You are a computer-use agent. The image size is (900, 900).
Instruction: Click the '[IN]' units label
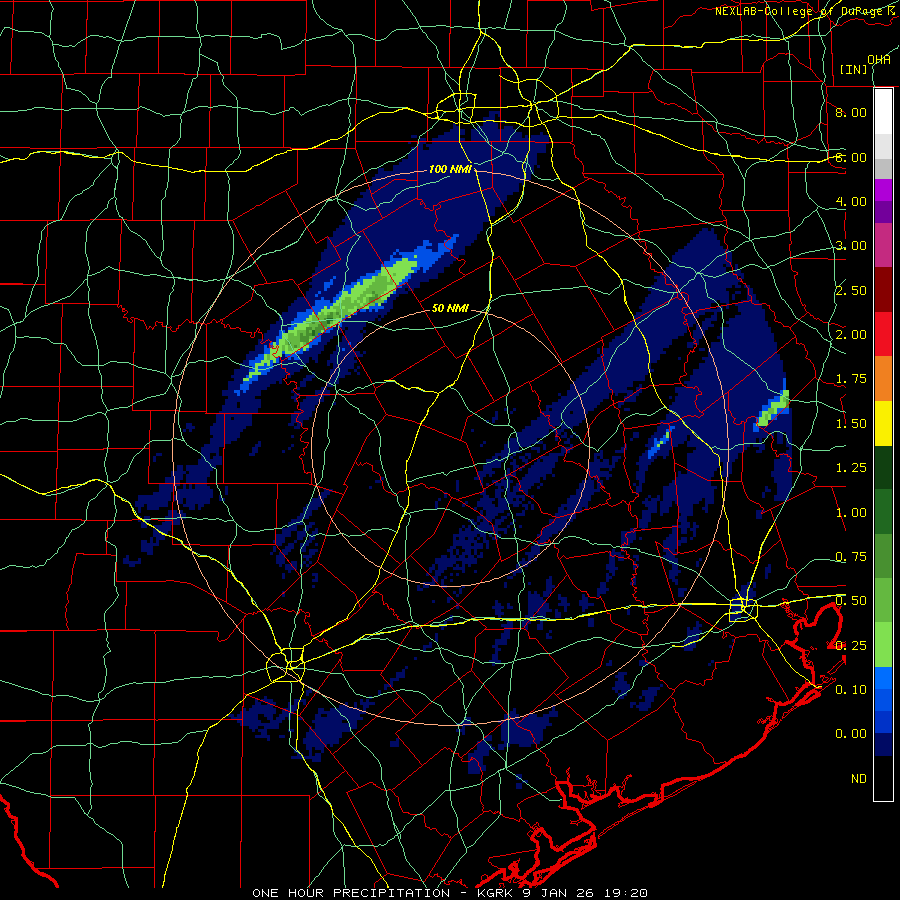tap(854, 69)
